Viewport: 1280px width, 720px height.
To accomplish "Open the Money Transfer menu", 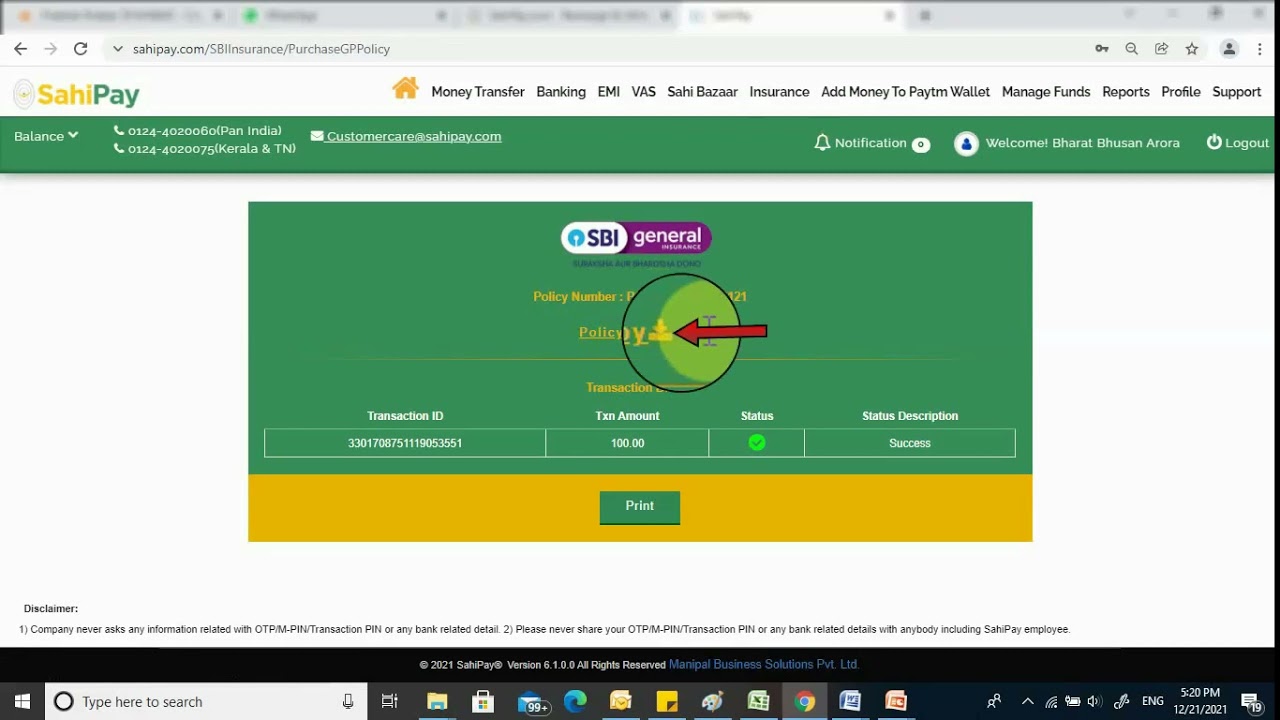I will (x=478, y=92).
